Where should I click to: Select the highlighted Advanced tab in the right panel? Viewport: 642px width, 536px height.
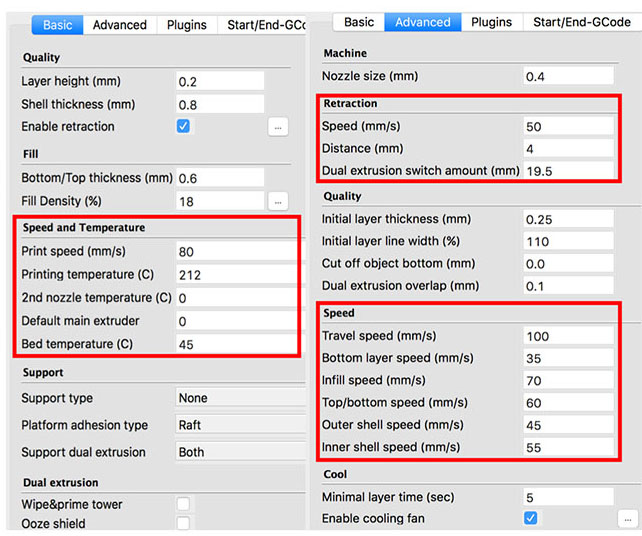(423, 22)
